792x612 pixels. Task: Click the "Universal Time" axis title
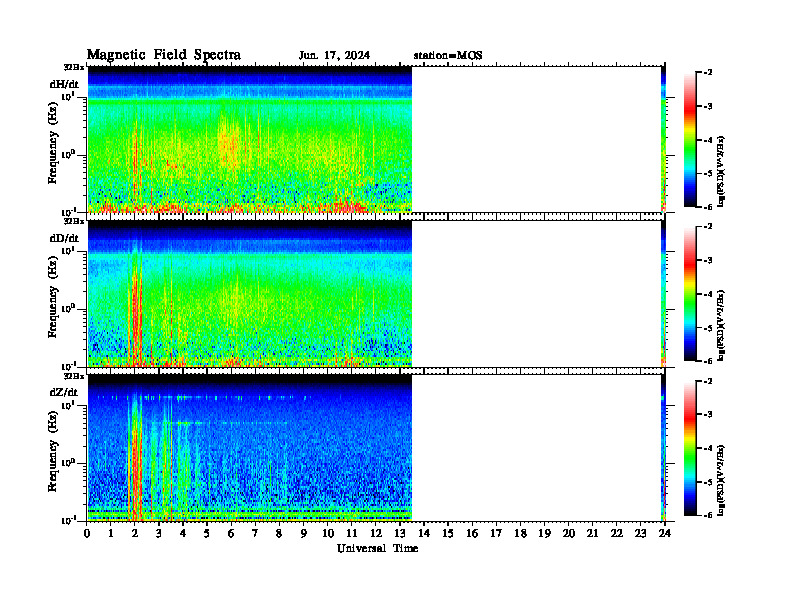click(377, 548)
